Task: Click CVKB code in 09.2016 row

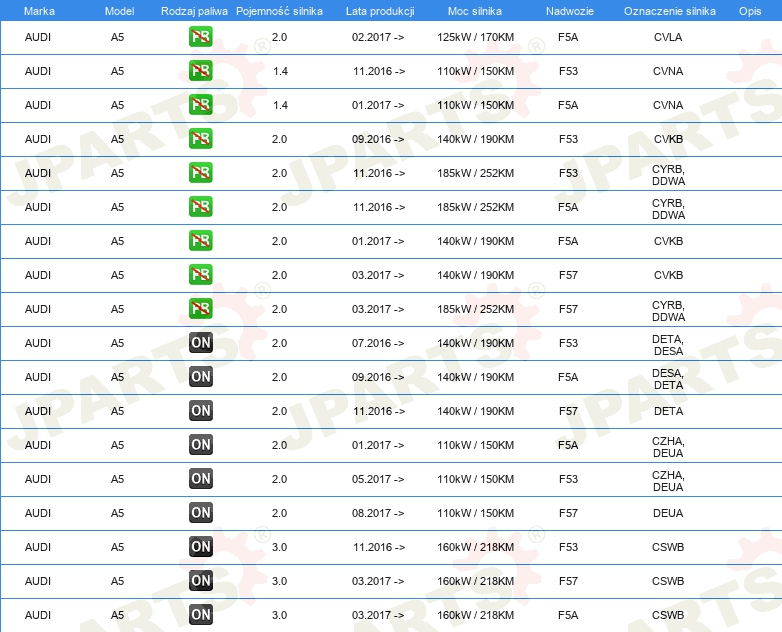Action: tap(668, 139)
